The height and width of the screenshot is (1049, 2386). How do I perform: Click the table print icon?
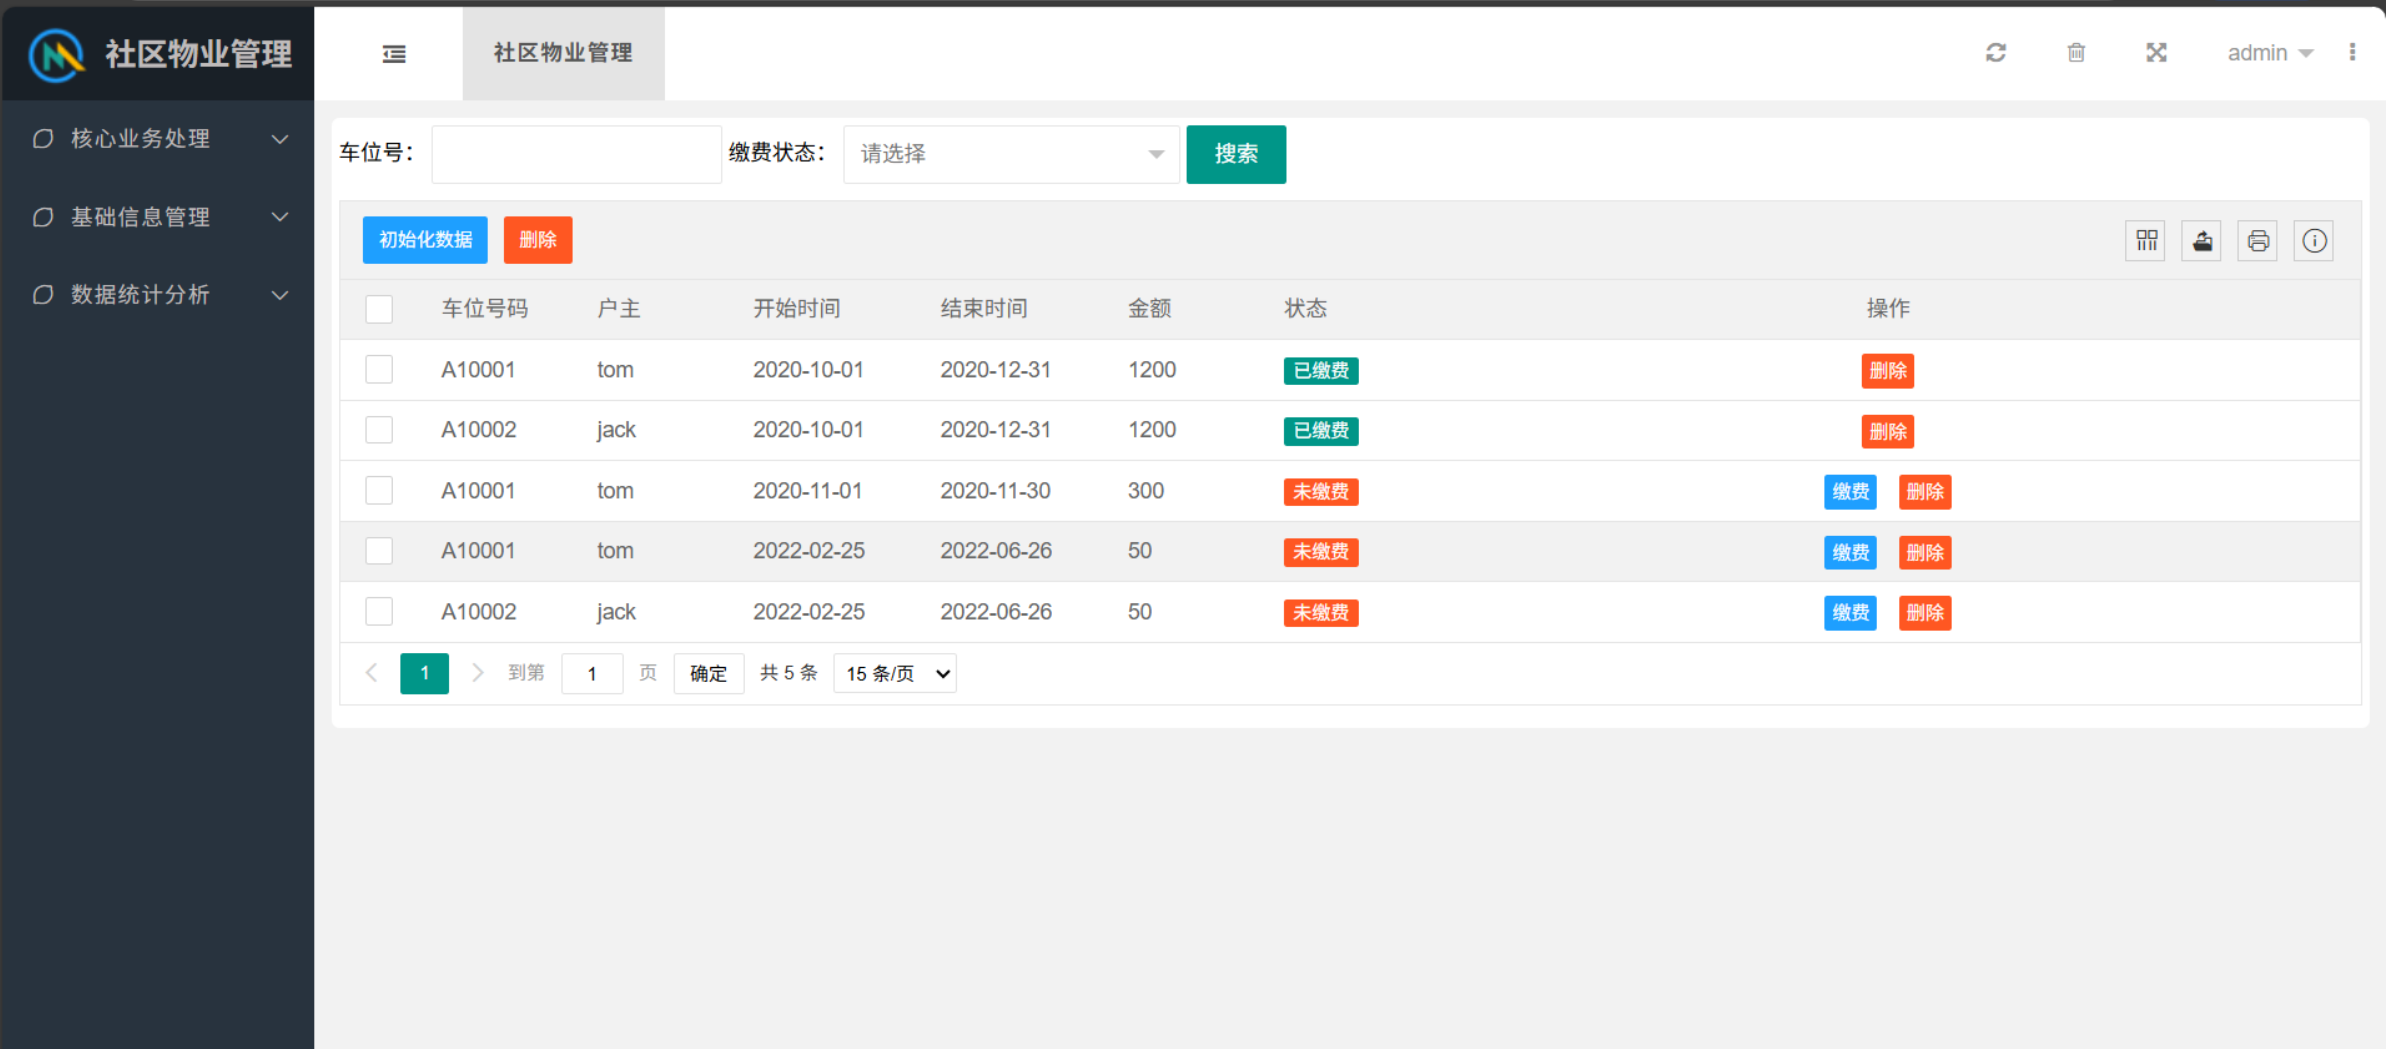click(x=2258, y=241)
